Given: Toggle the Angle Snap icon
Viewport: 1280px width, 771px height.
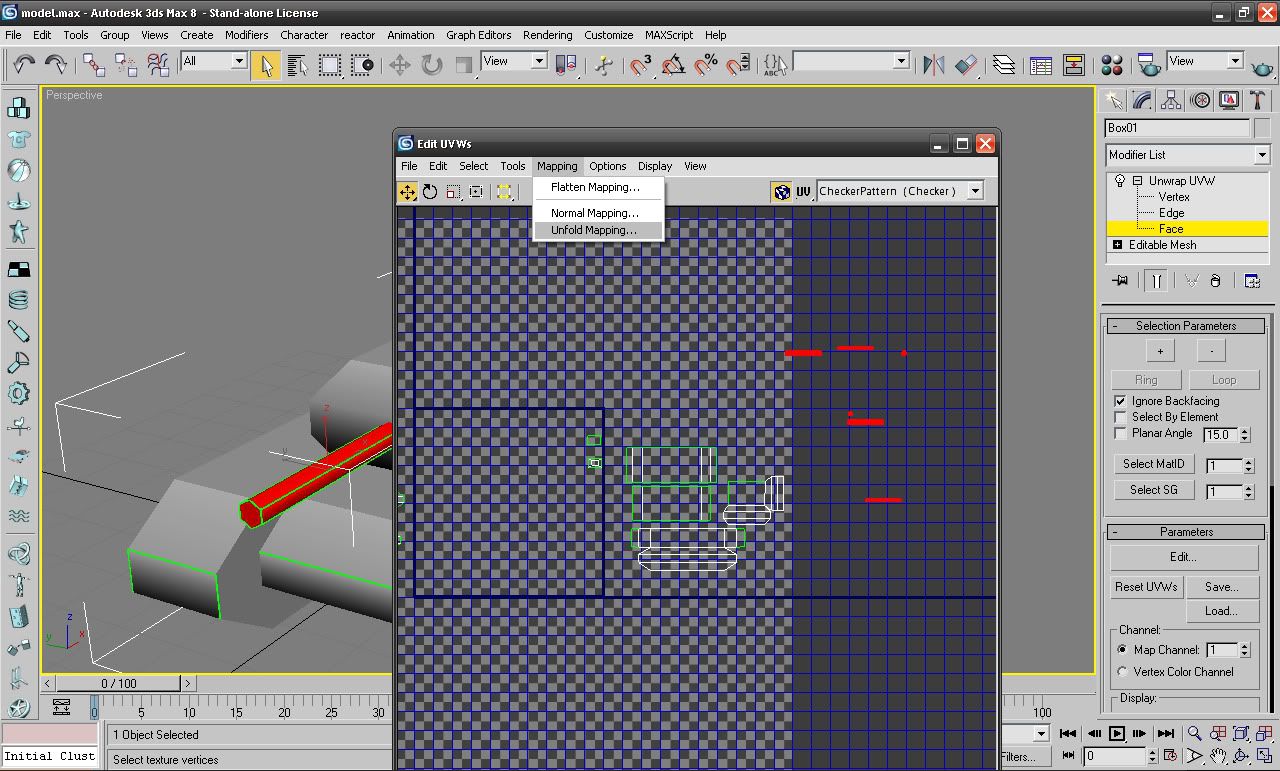Looking at the screenshot, I should [674, 65].
